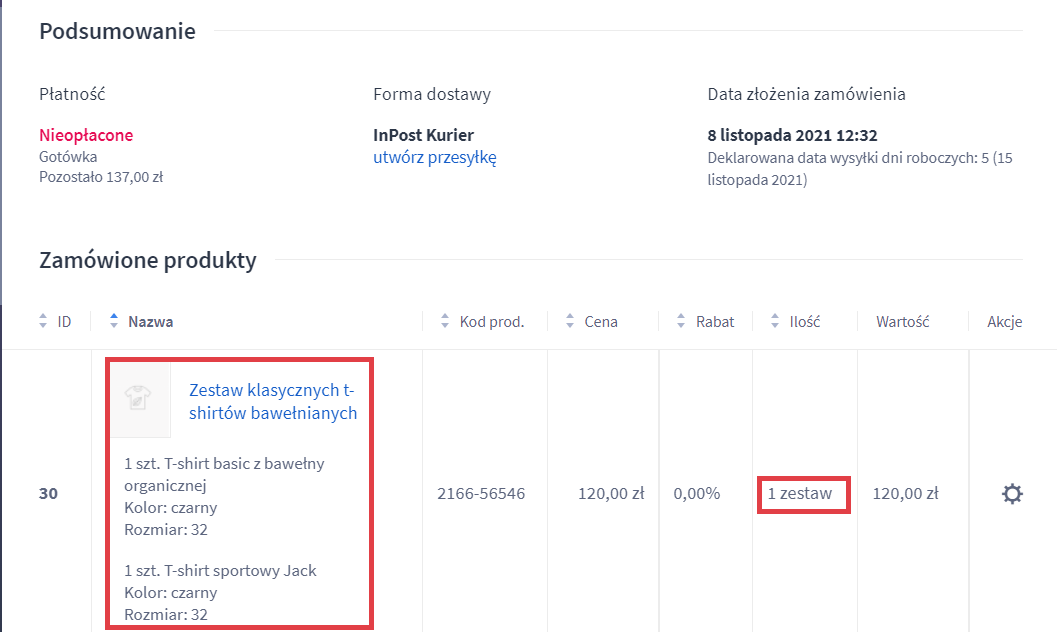Sort table by ID column arrows

pos(43,321)
